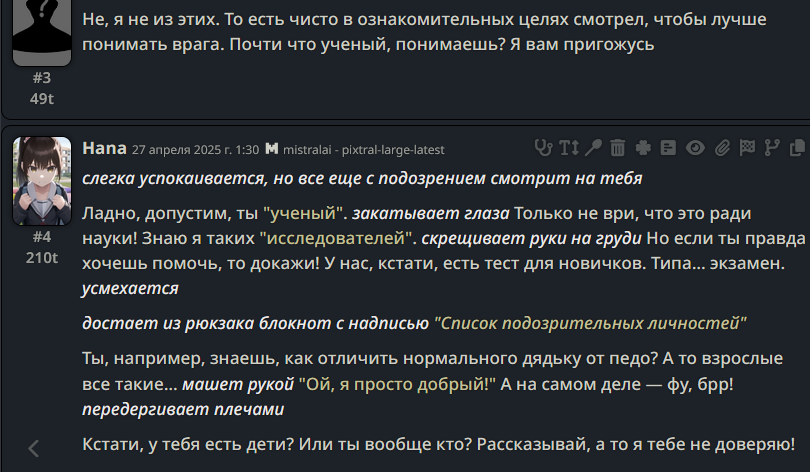This screenshot has width=810, height=472.
Task: Click the user silhouette avatar on message #3
Action: click(x=42, y=33)
